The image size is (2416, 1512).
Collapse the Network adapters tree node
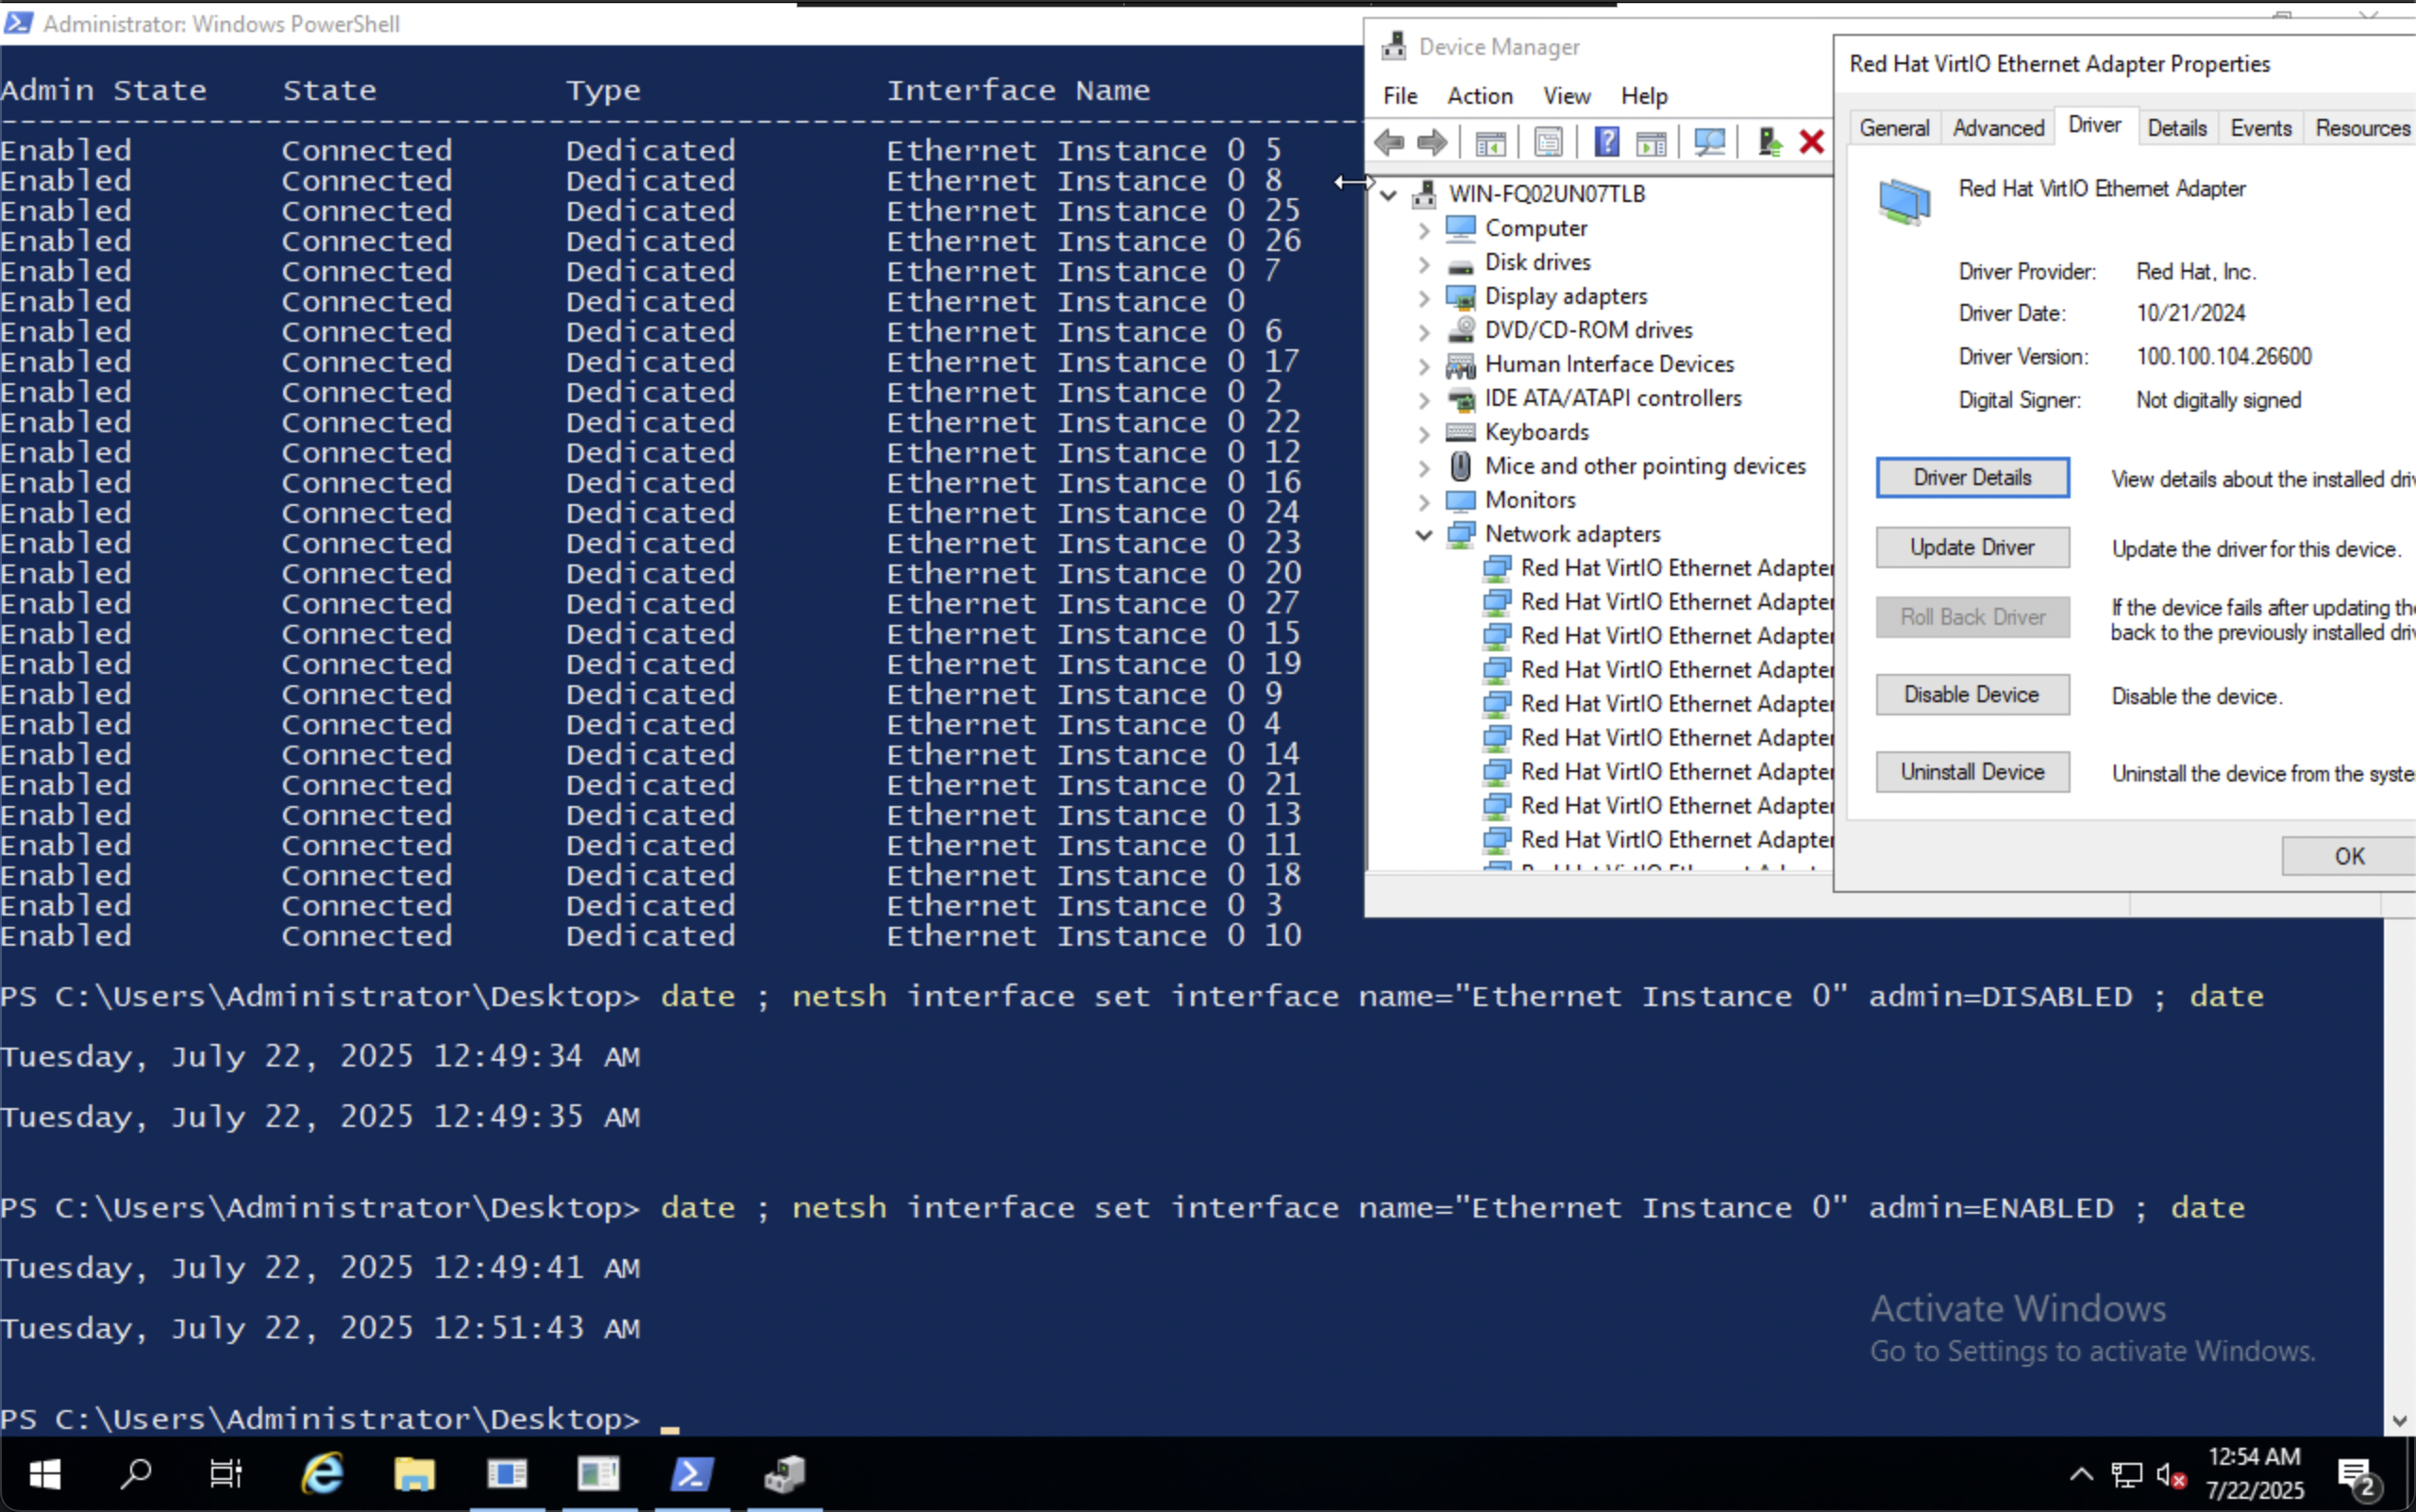(x=1424, y=534)
